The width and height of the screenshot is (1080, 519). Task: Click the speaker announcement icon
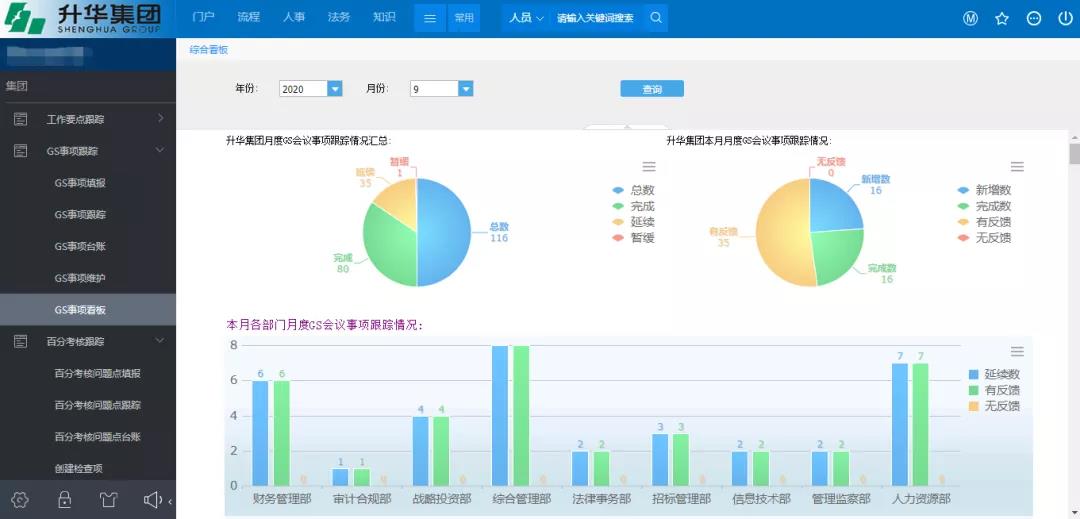pyautogui.click(x=152, y=500)
